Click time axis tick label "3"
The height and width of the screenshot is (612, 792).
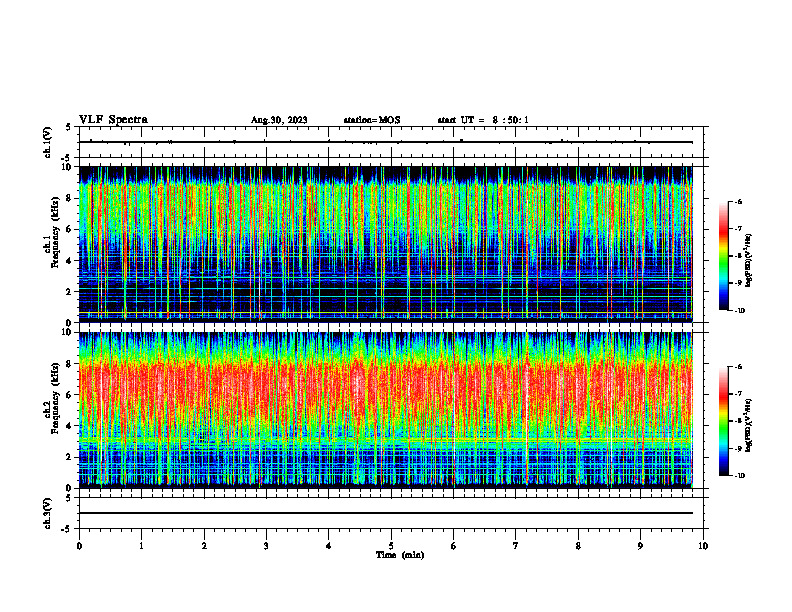tap(266, 546)
